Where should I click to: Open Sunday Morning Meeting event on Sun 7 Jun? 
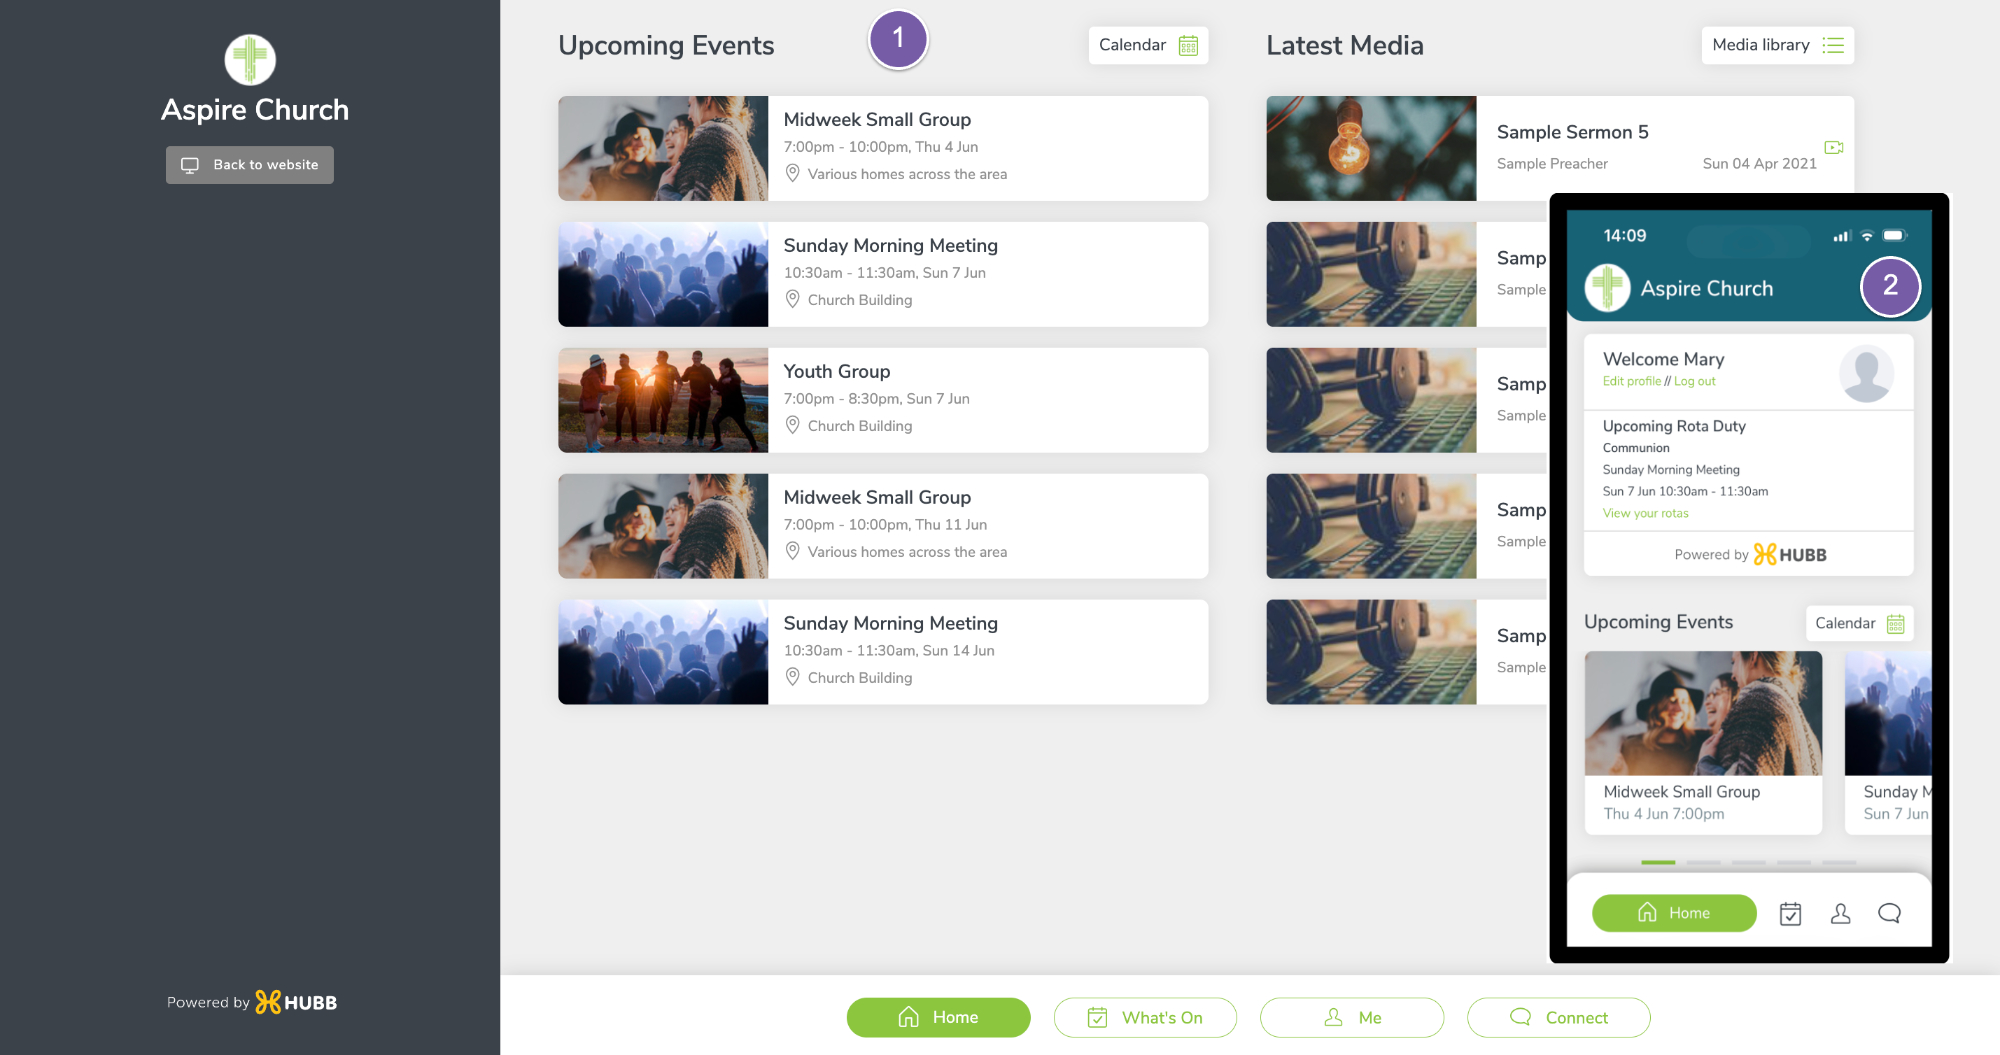[x=883, y=274]
